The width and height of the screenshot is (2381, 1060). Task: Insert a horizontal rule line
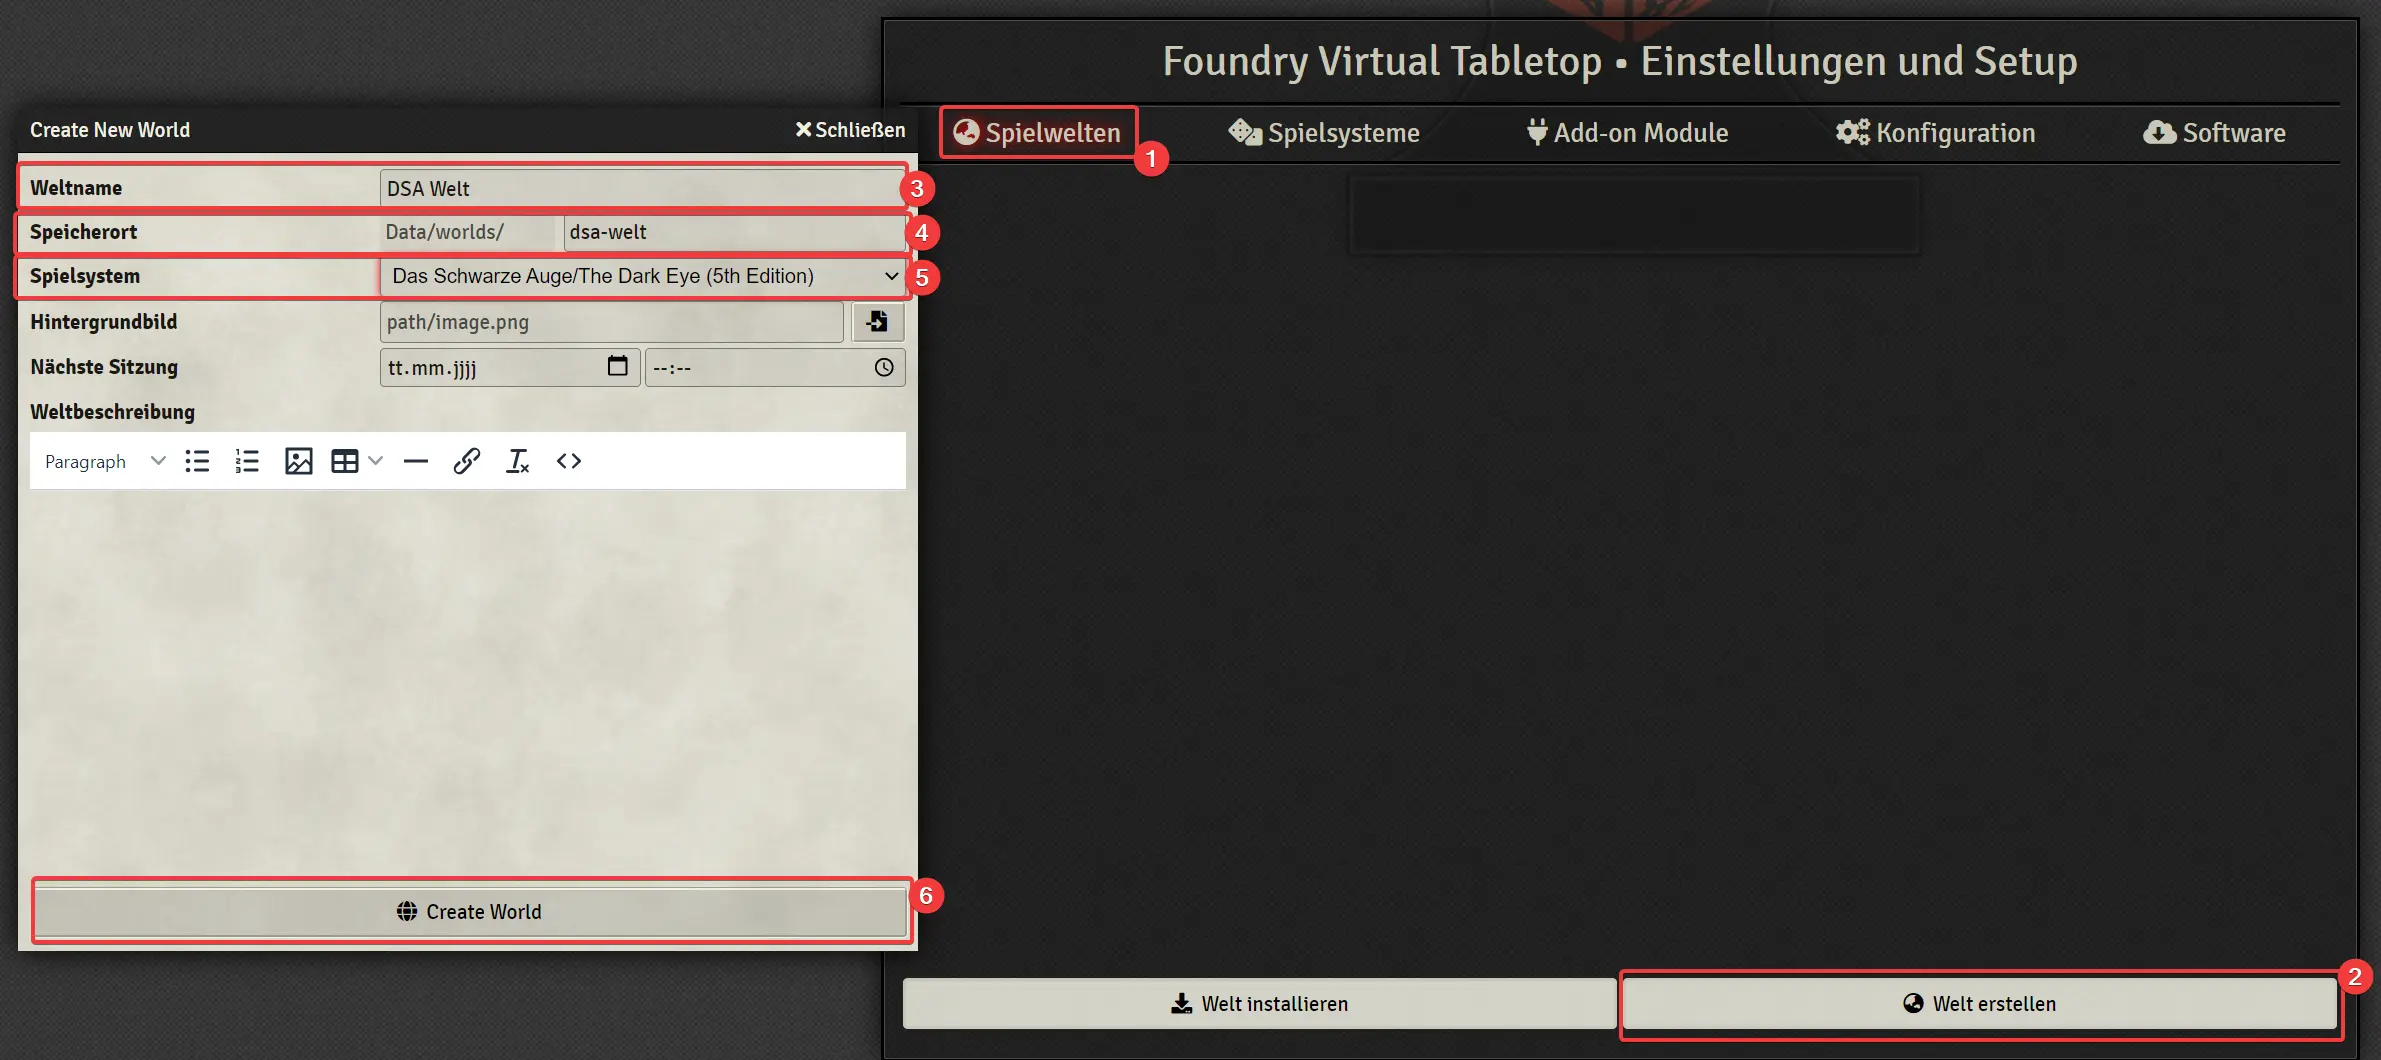[x=416, y=461]
